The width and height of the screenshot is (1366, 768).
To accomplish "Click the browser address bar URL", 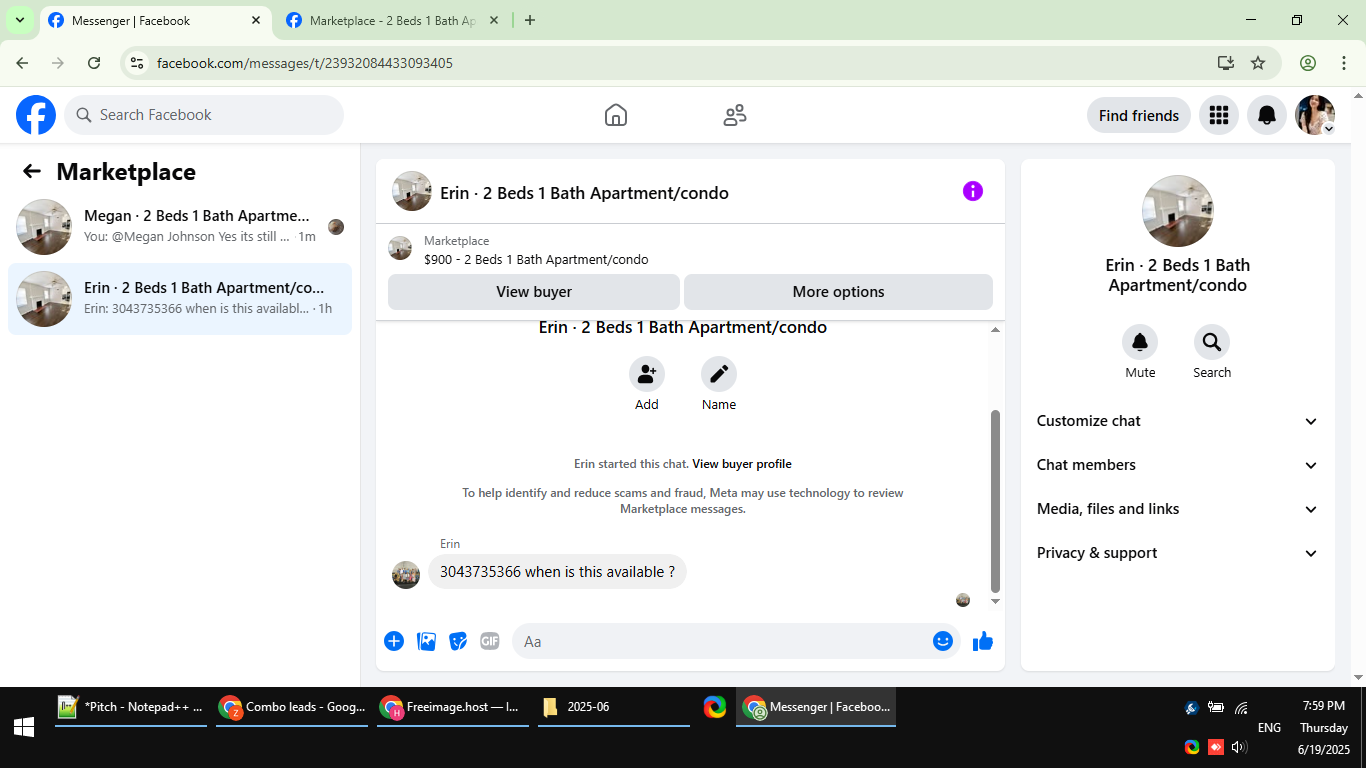I will click(305, 63).
